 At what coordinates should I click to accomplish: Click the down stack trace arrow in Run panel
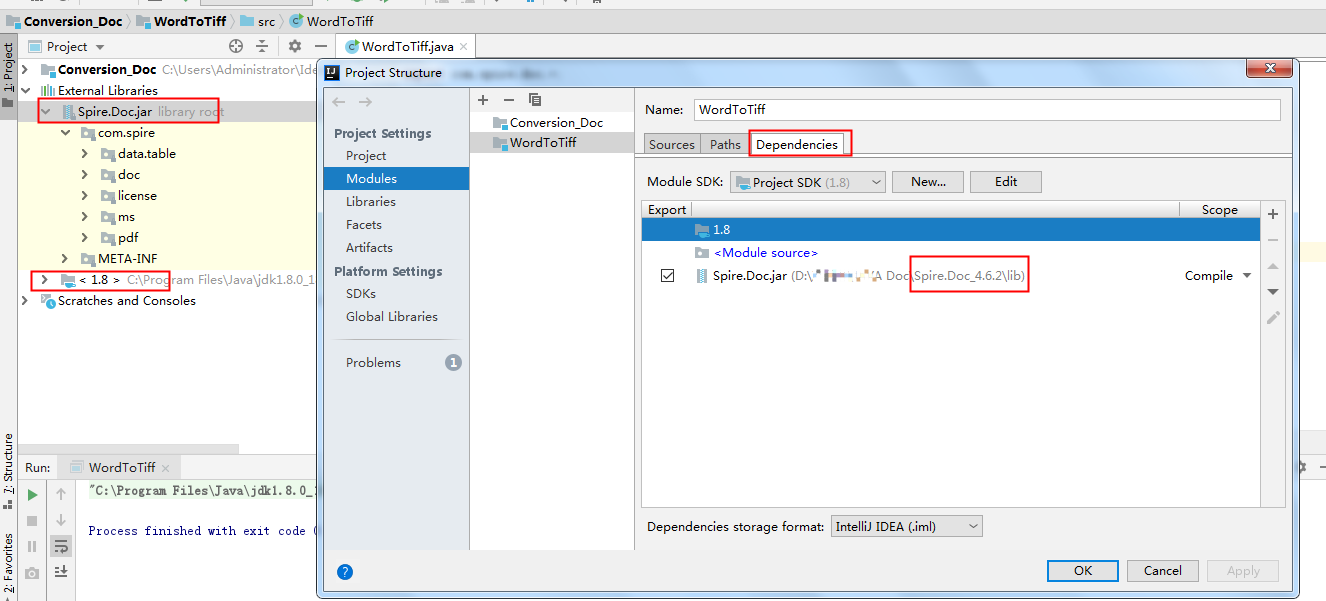[61, 520]
